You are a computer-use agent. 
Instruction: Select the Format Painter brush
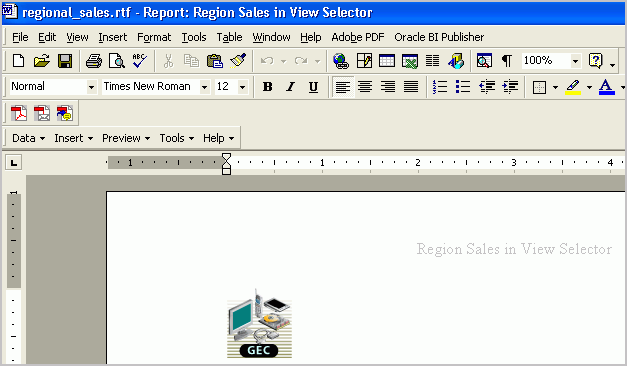238,61
